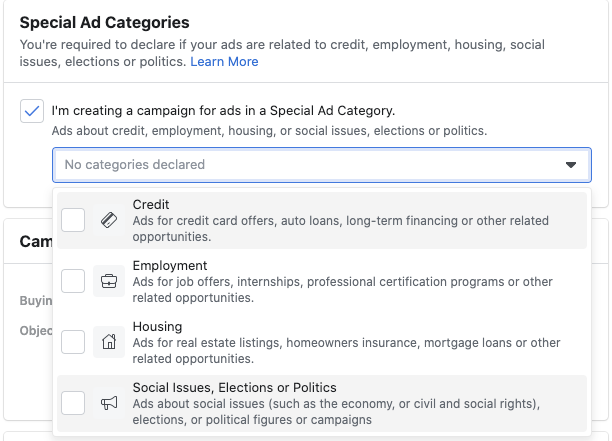The image size is (612, 441).
Task: Open the Learn More link
Action: coord(225,62)
